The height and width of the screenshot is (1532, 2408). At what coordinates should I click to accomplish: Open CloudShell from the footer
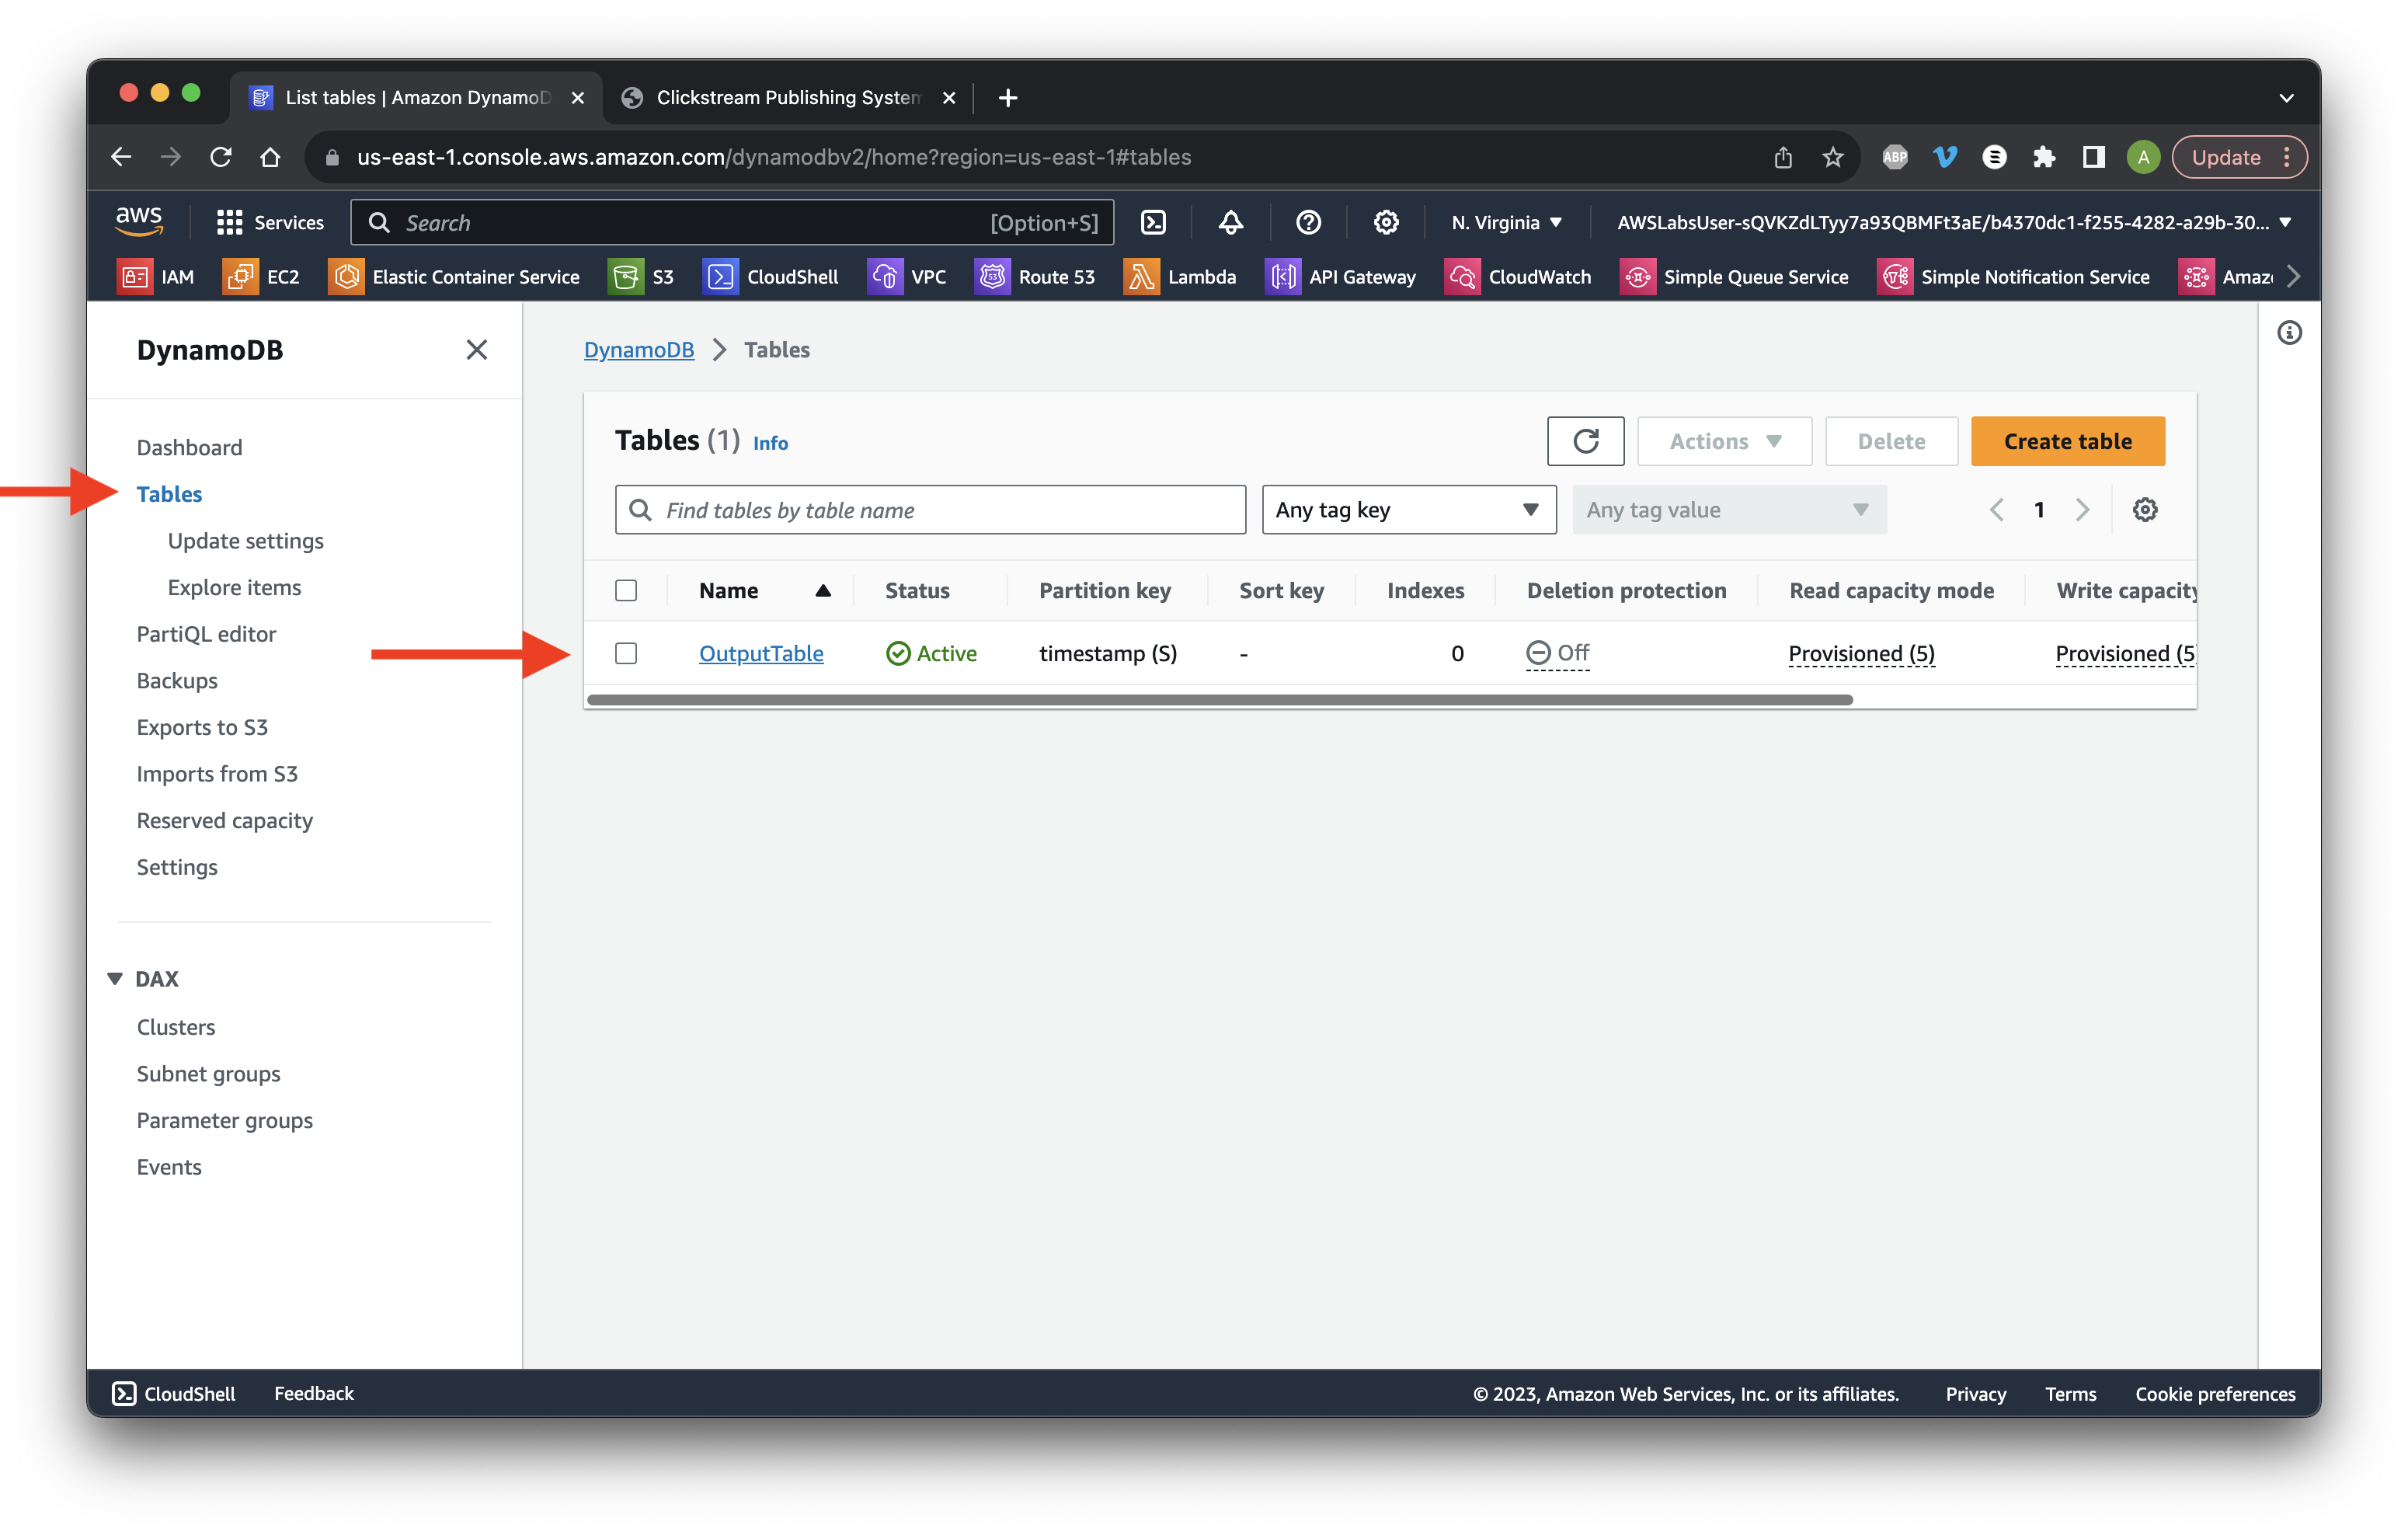(174, 1393)
